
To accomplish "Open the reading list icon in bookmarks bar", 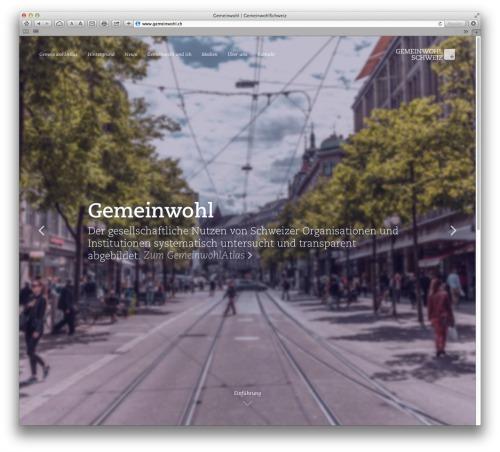I will (x=26, y=31).
